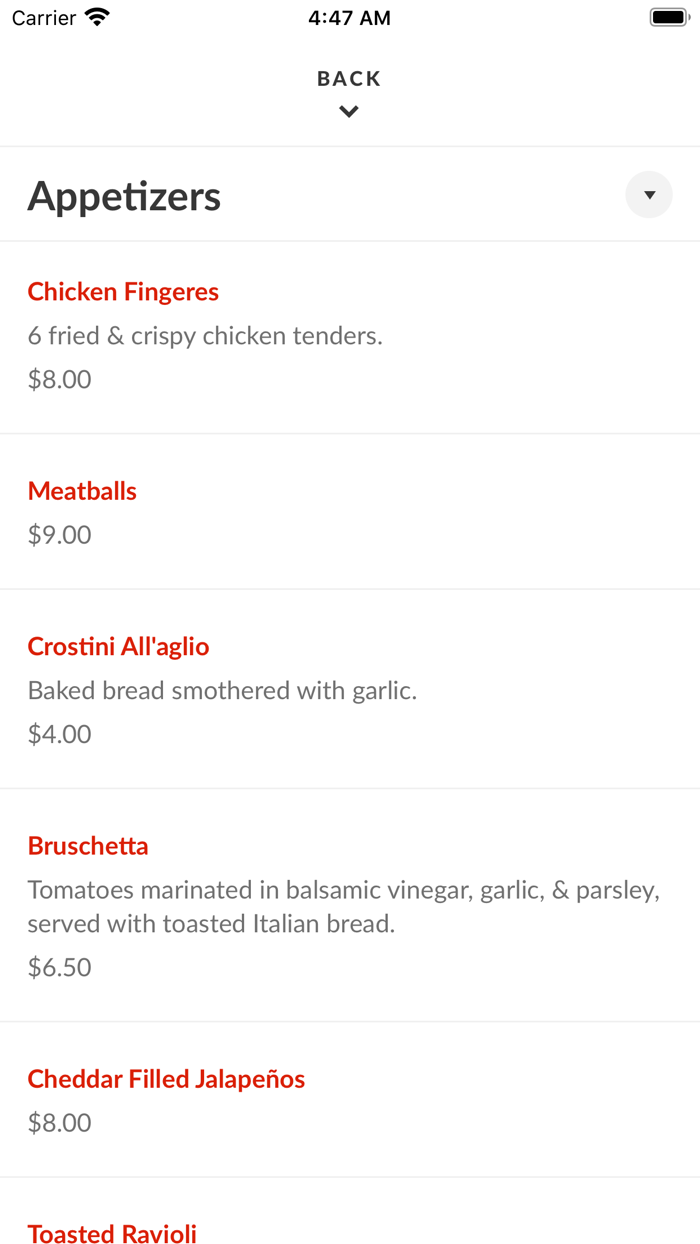Tap the Appetizers section header

(124, 196)
